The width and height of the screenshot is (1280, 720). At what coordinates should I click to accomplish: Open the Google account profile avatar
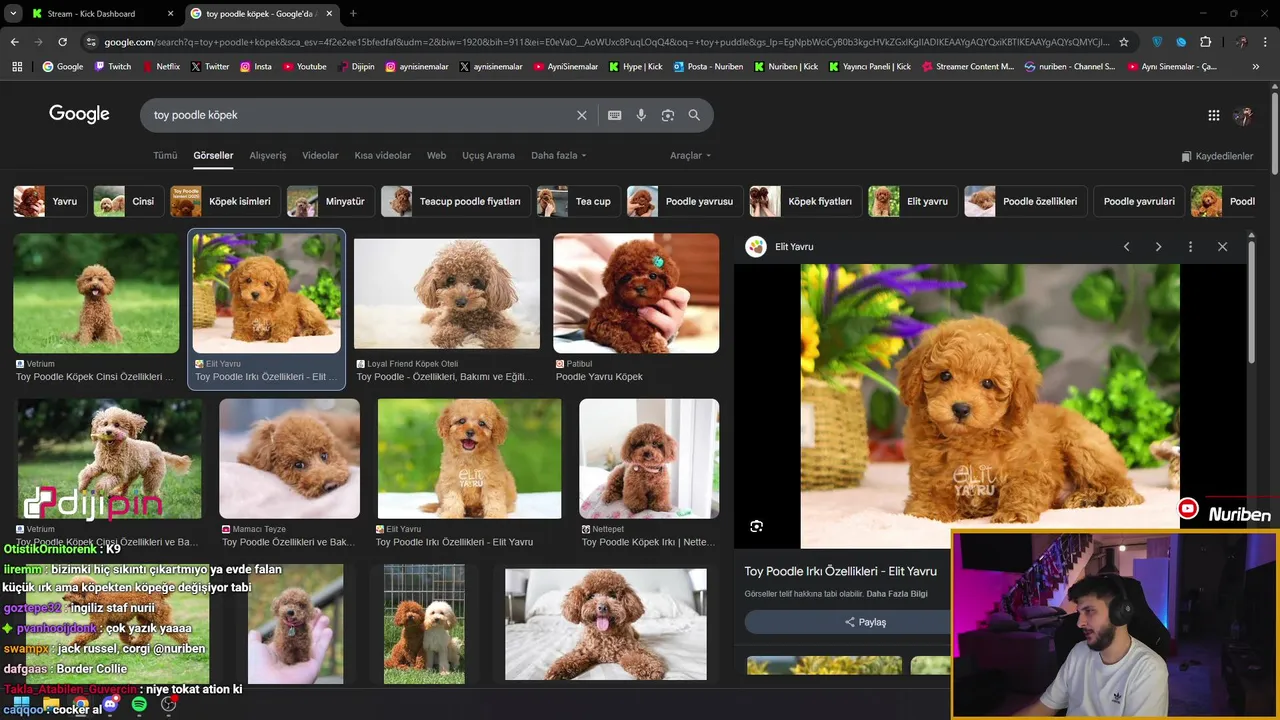tap(1243, 115)
